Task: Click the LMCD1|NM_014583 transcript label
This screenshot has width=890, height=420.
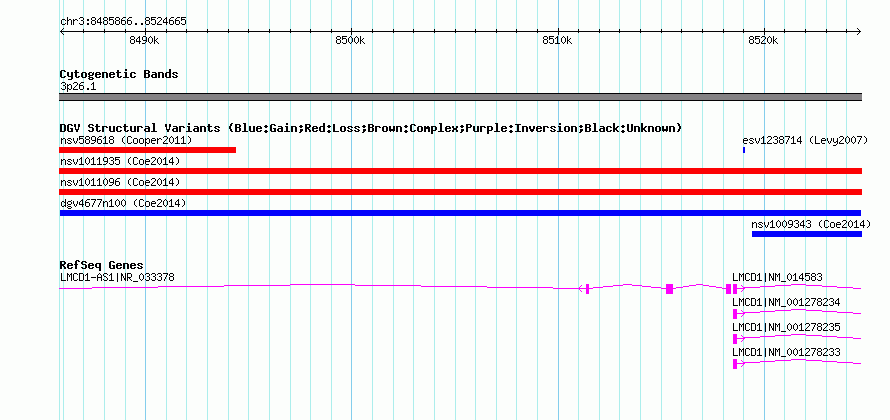Action: coord(777,278)
